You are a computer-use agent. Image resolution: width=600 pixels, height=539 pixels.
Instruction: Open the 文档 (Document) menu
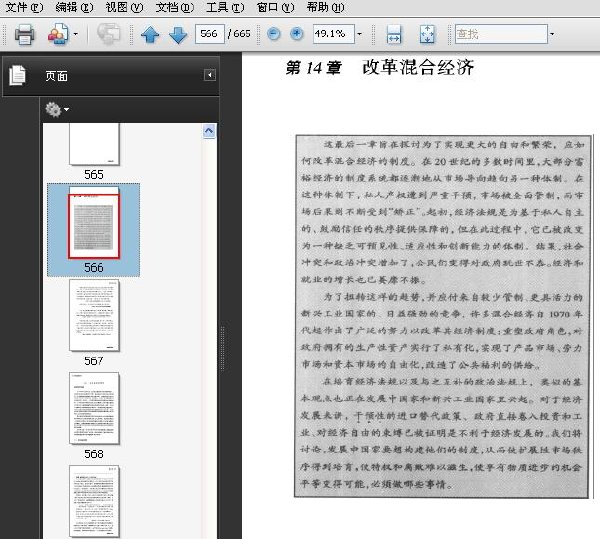174,7
